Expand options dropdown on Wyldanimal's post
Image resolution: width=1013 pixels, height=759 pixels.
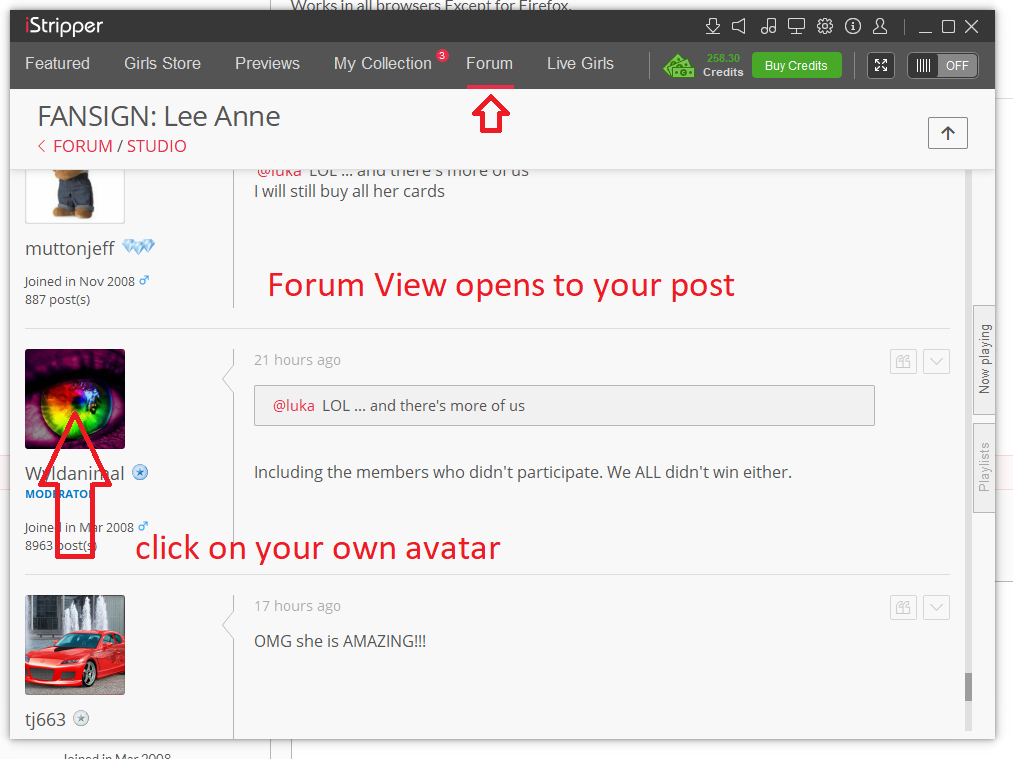[x=936, y=361]
